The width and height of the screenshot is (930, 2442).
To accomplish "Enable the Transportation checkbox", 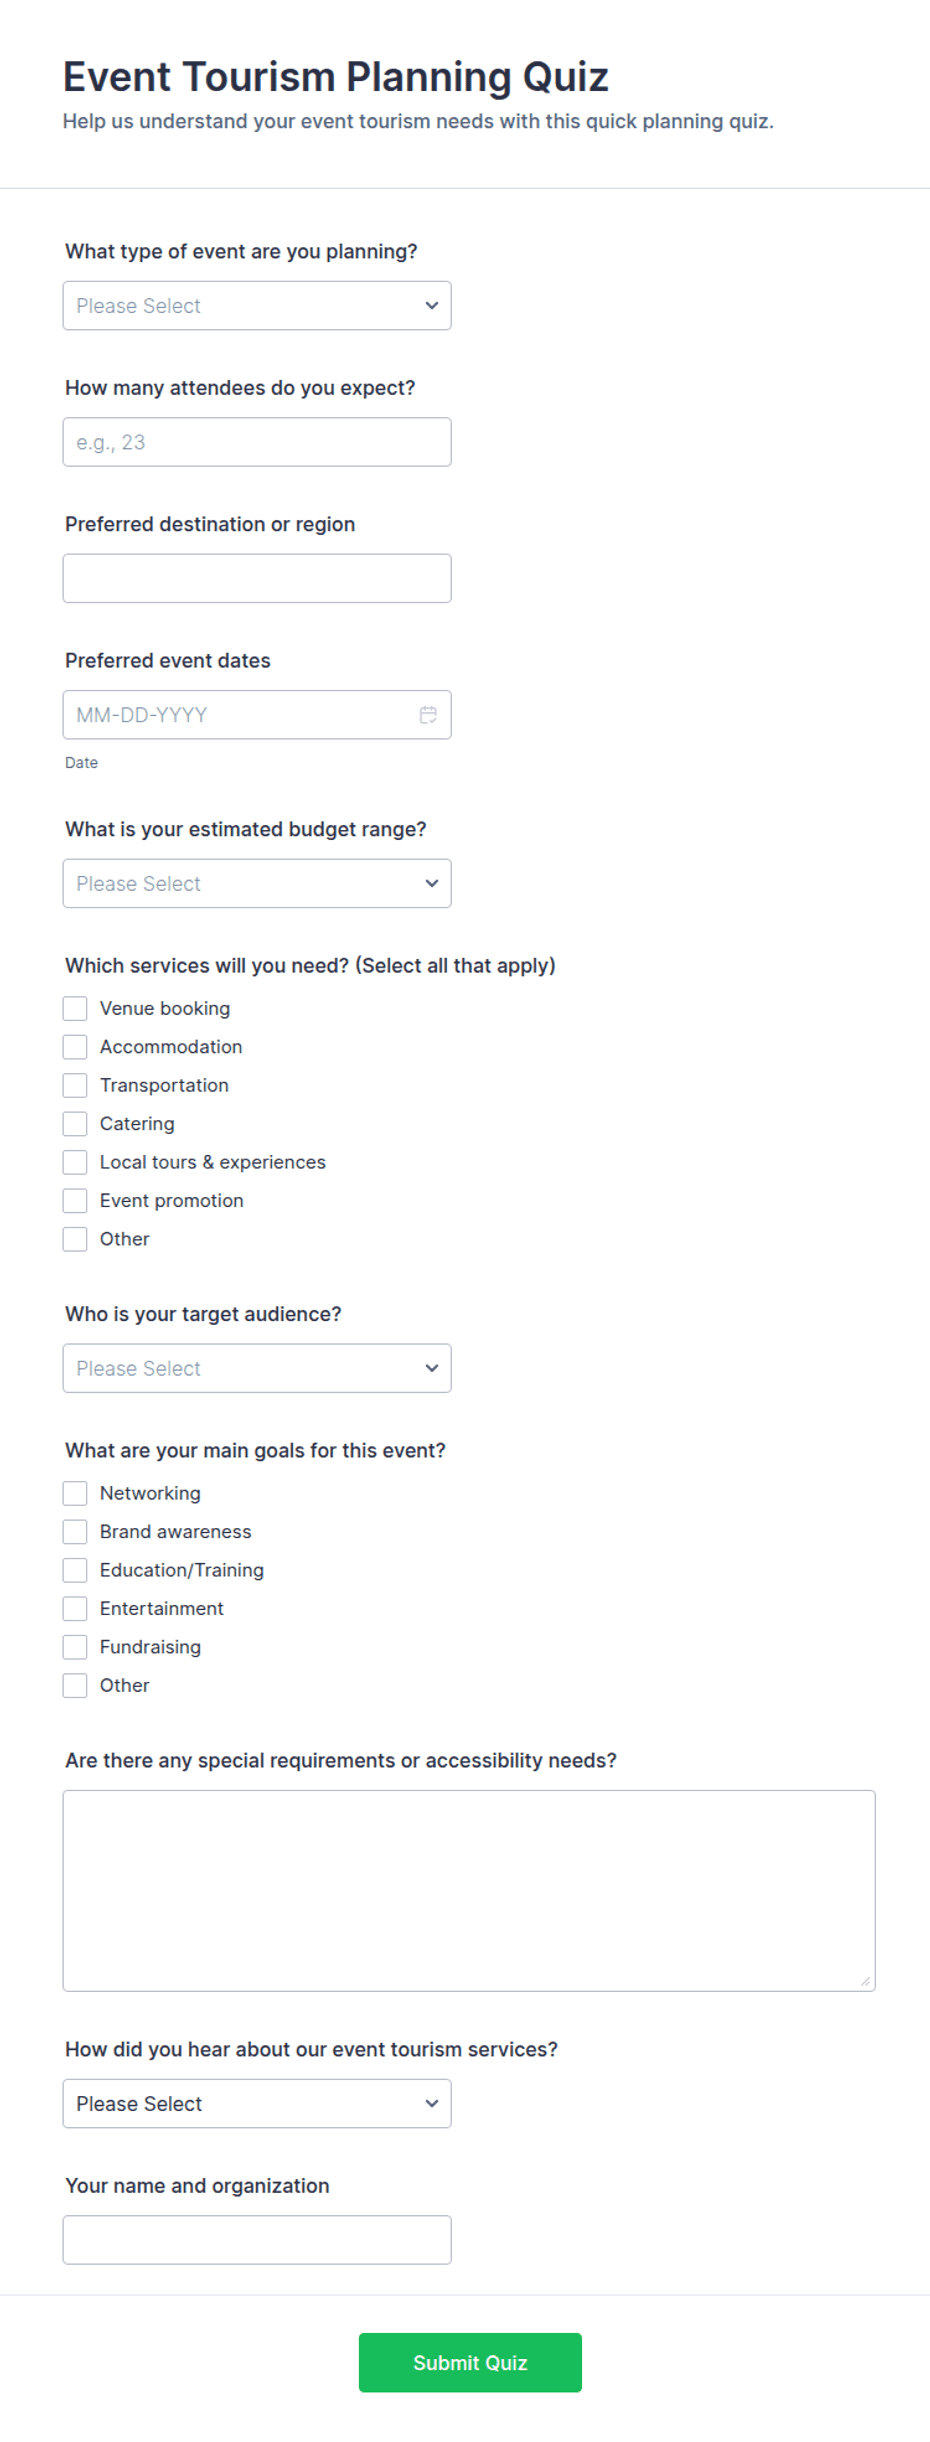I will (75, 1085).
